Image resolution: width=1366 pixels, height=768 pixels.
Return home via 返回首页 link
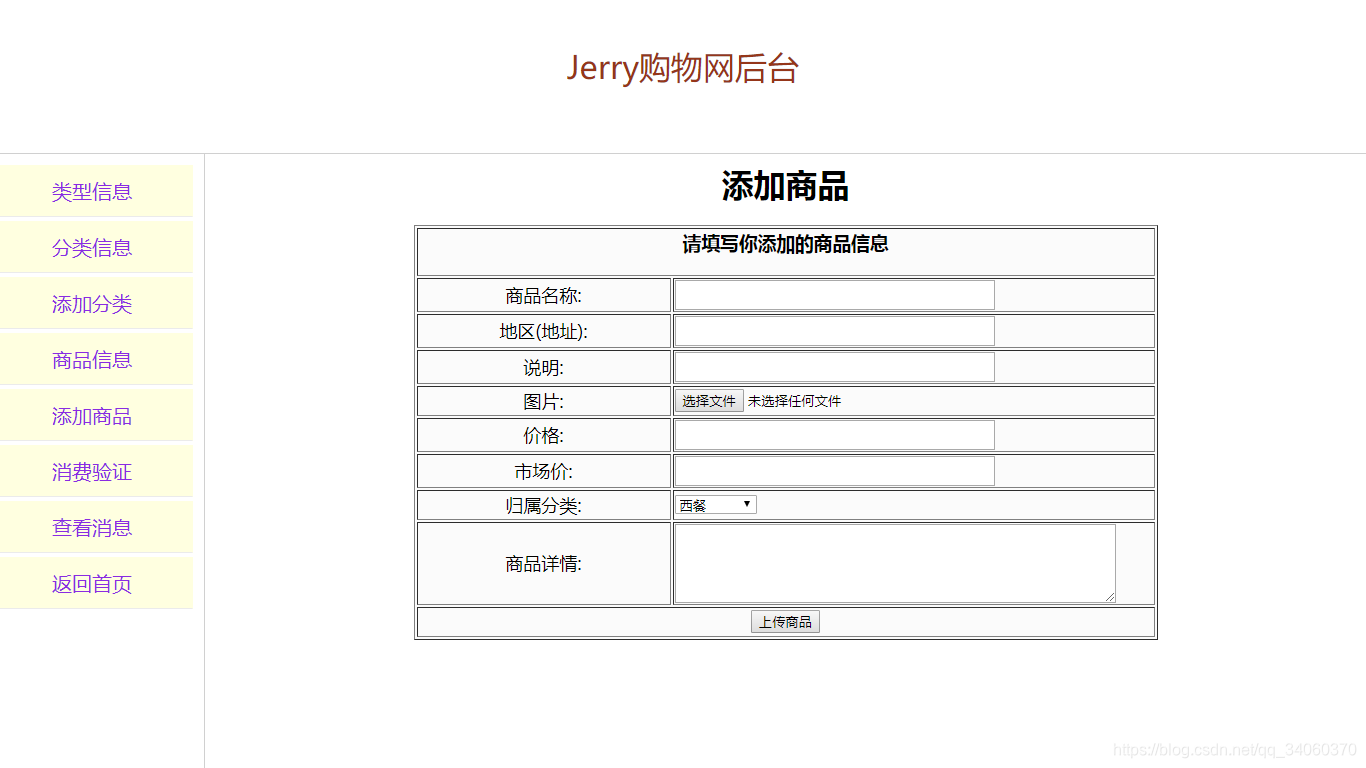point(92,584)
